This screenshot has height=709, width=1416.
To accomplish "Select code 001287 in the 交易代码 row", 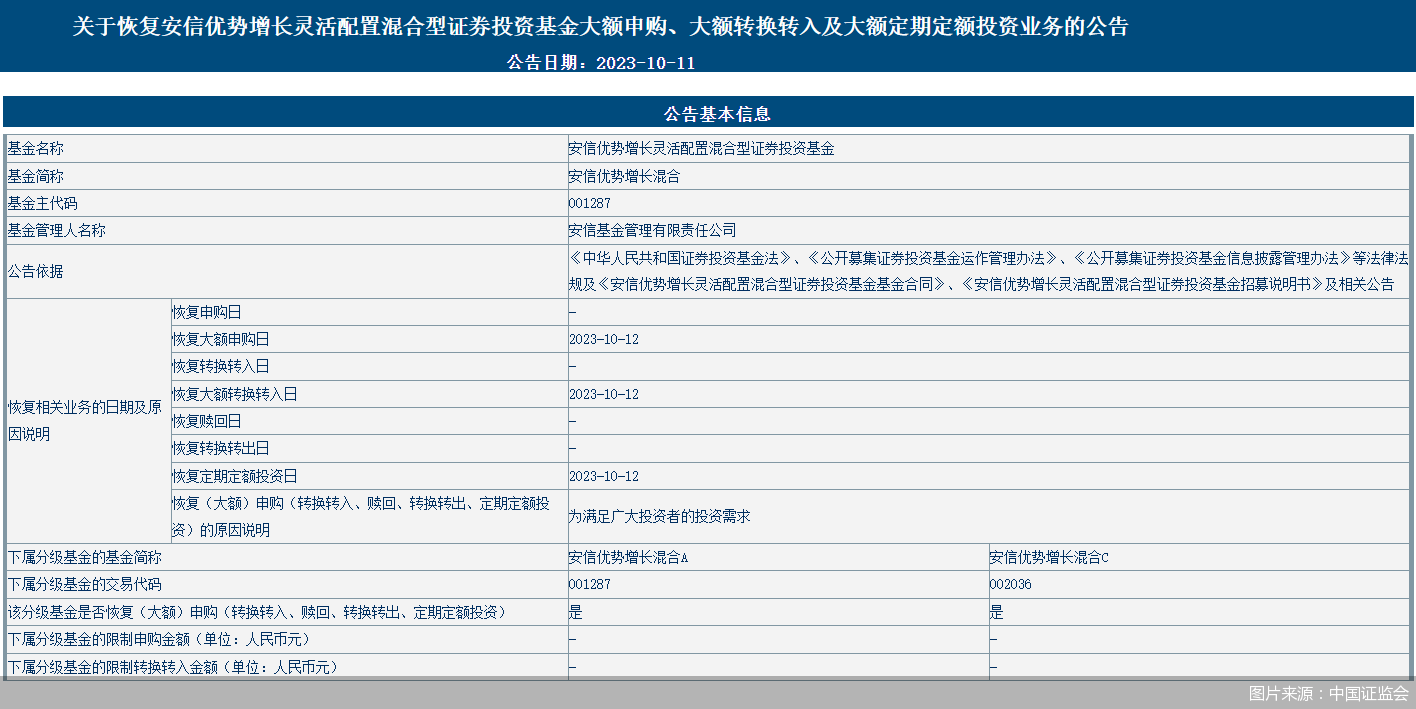I will pyautogui.click(x=590, y=584).
